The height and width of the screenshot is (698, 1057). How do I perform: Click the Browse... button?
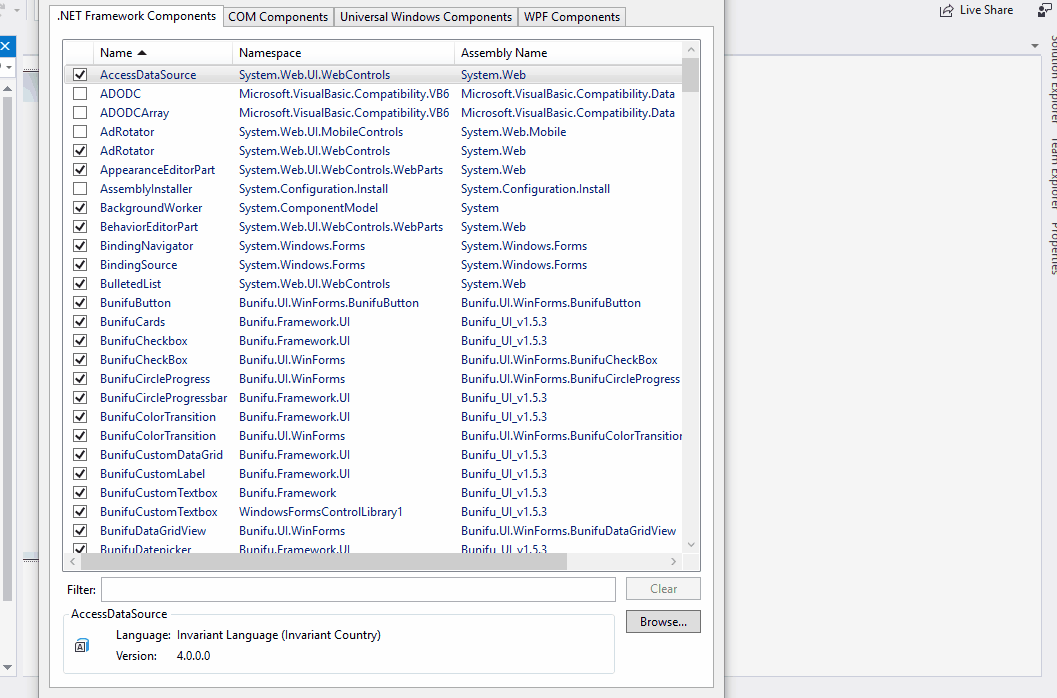663,622
